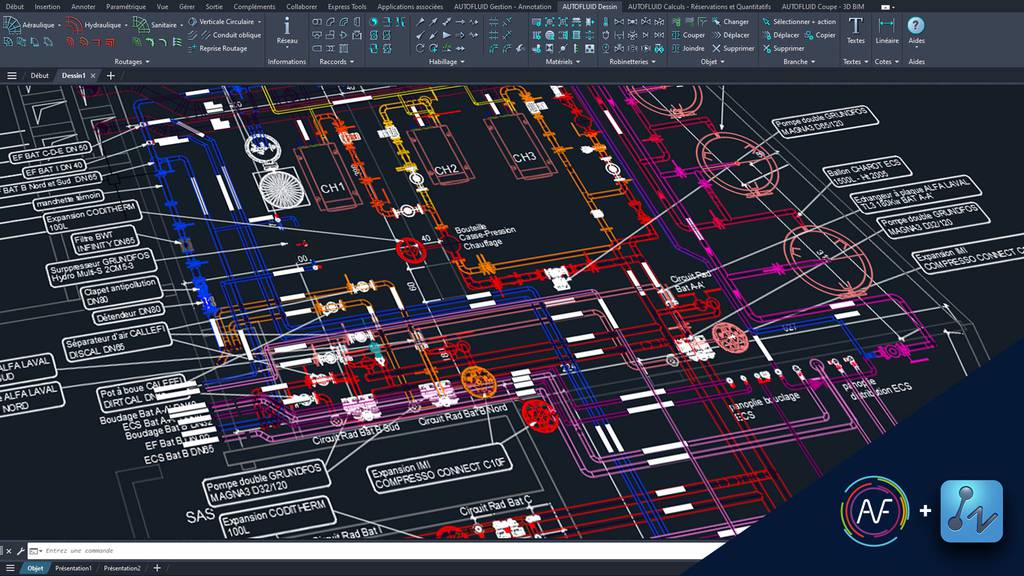Expand the Raccords panel

tap(337, 62)
